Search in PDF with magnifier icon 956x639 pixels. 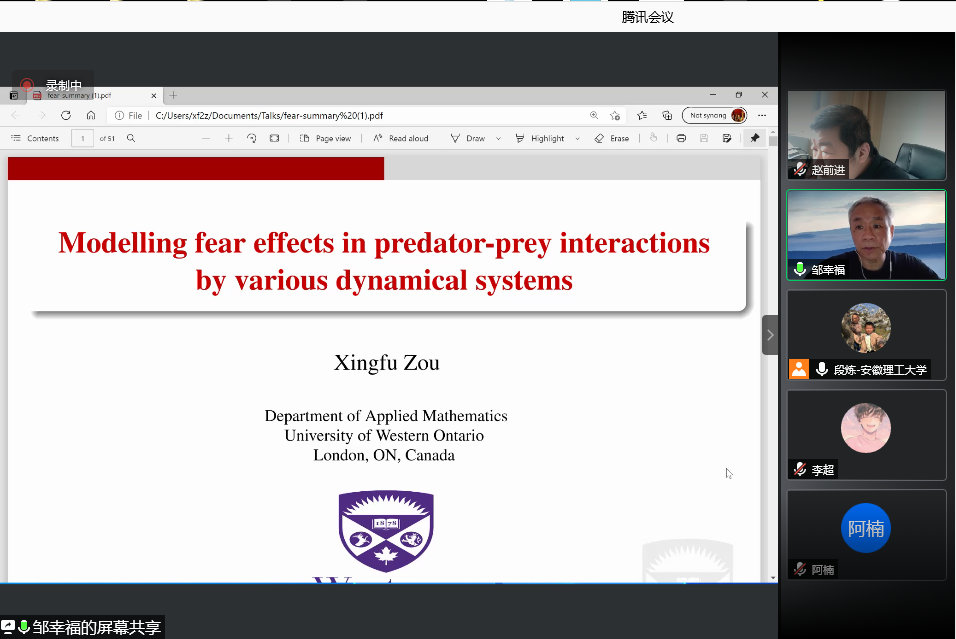point(131,138)
